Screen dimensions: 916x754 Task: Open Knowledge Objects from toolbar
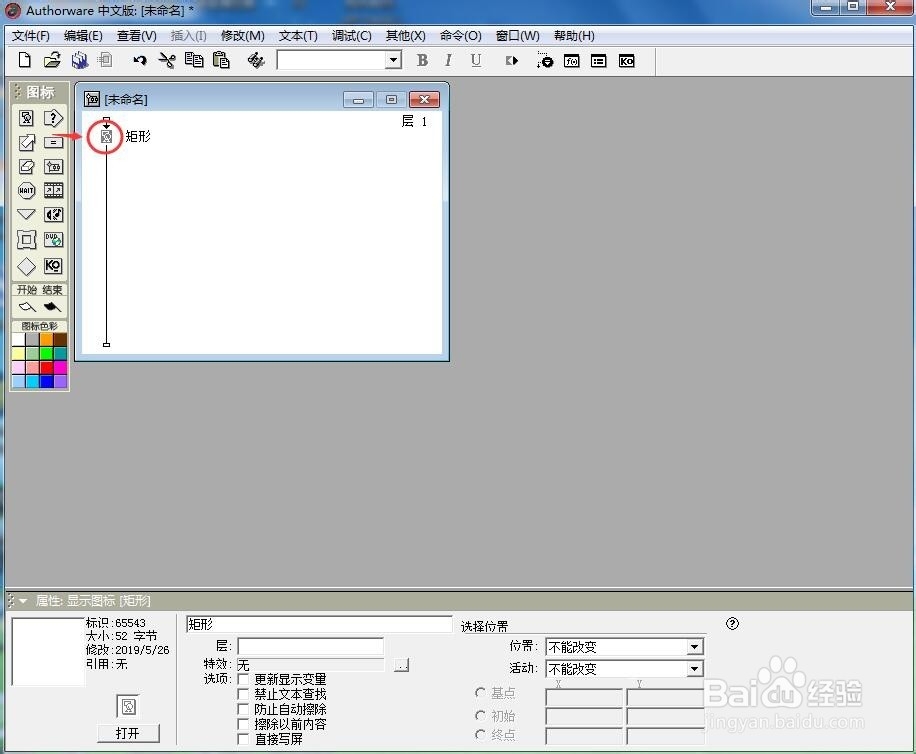(626, 61)
